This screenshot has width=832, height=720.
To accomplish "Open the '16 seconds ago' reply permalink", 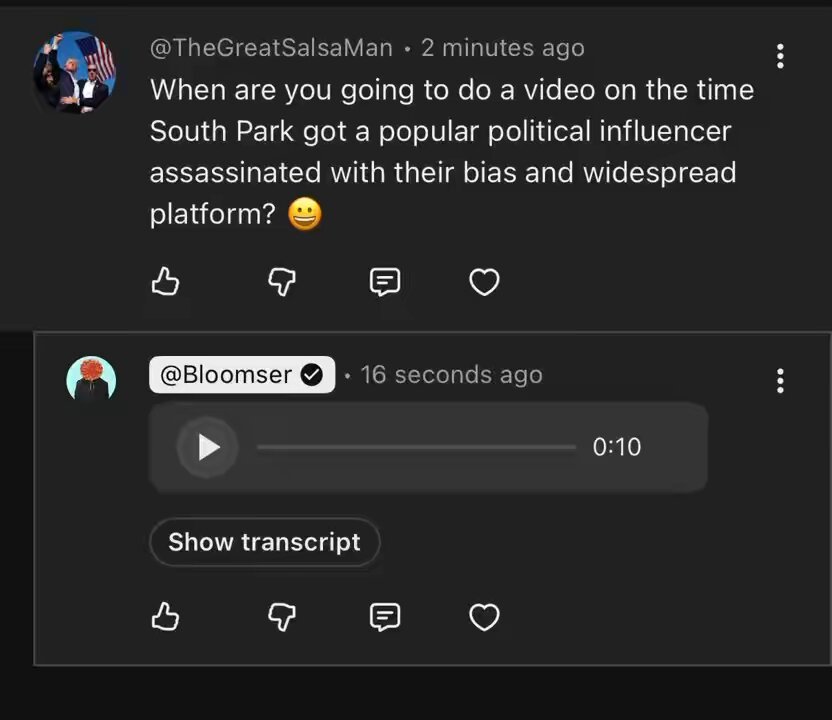I will [x=452, y=375].
